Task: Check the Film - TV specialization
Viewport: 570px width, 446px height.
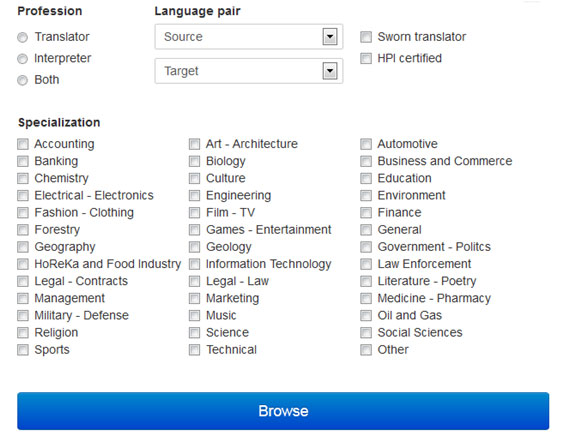Action: 194,213
